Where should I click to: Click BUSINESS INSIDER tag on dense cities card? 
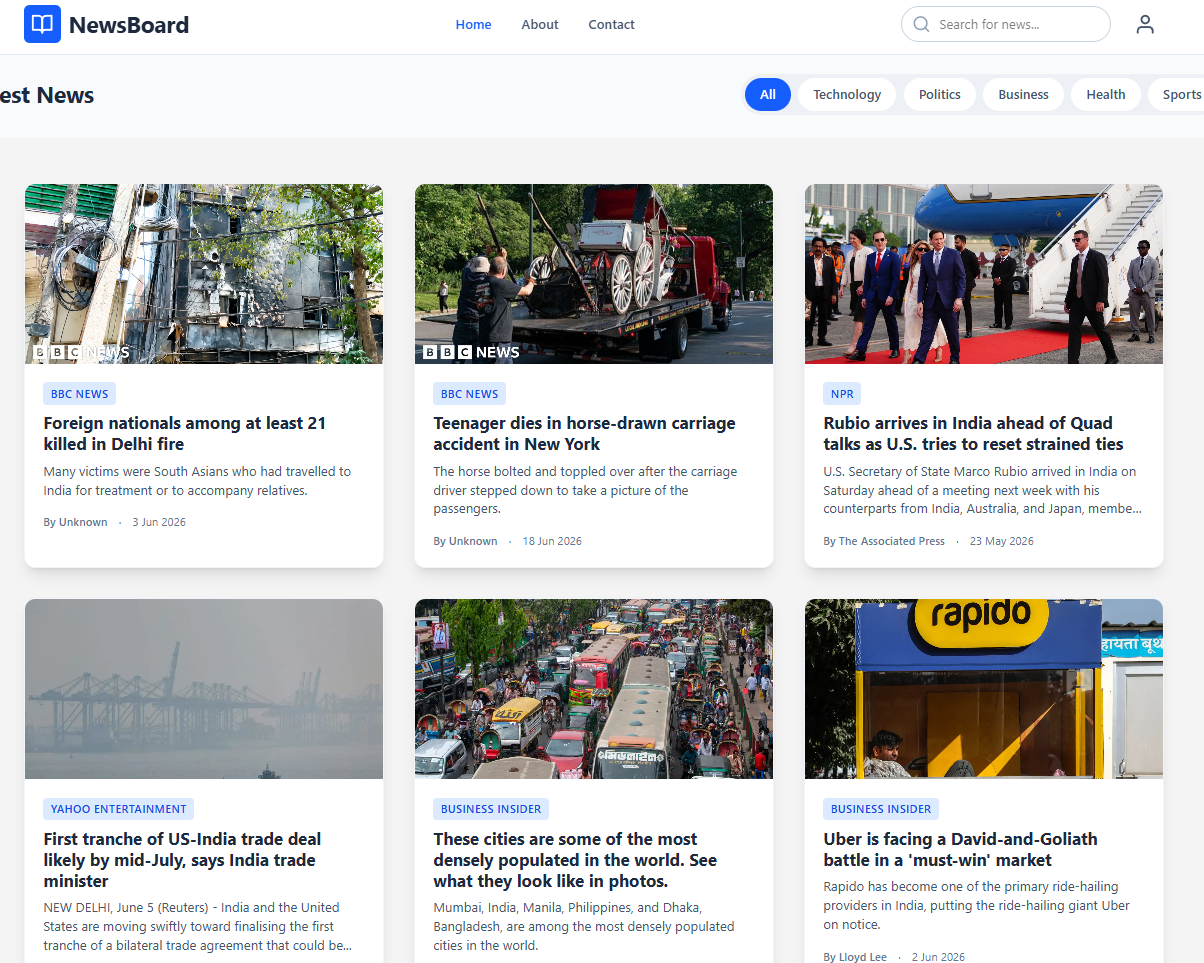(x=491, y=809)
